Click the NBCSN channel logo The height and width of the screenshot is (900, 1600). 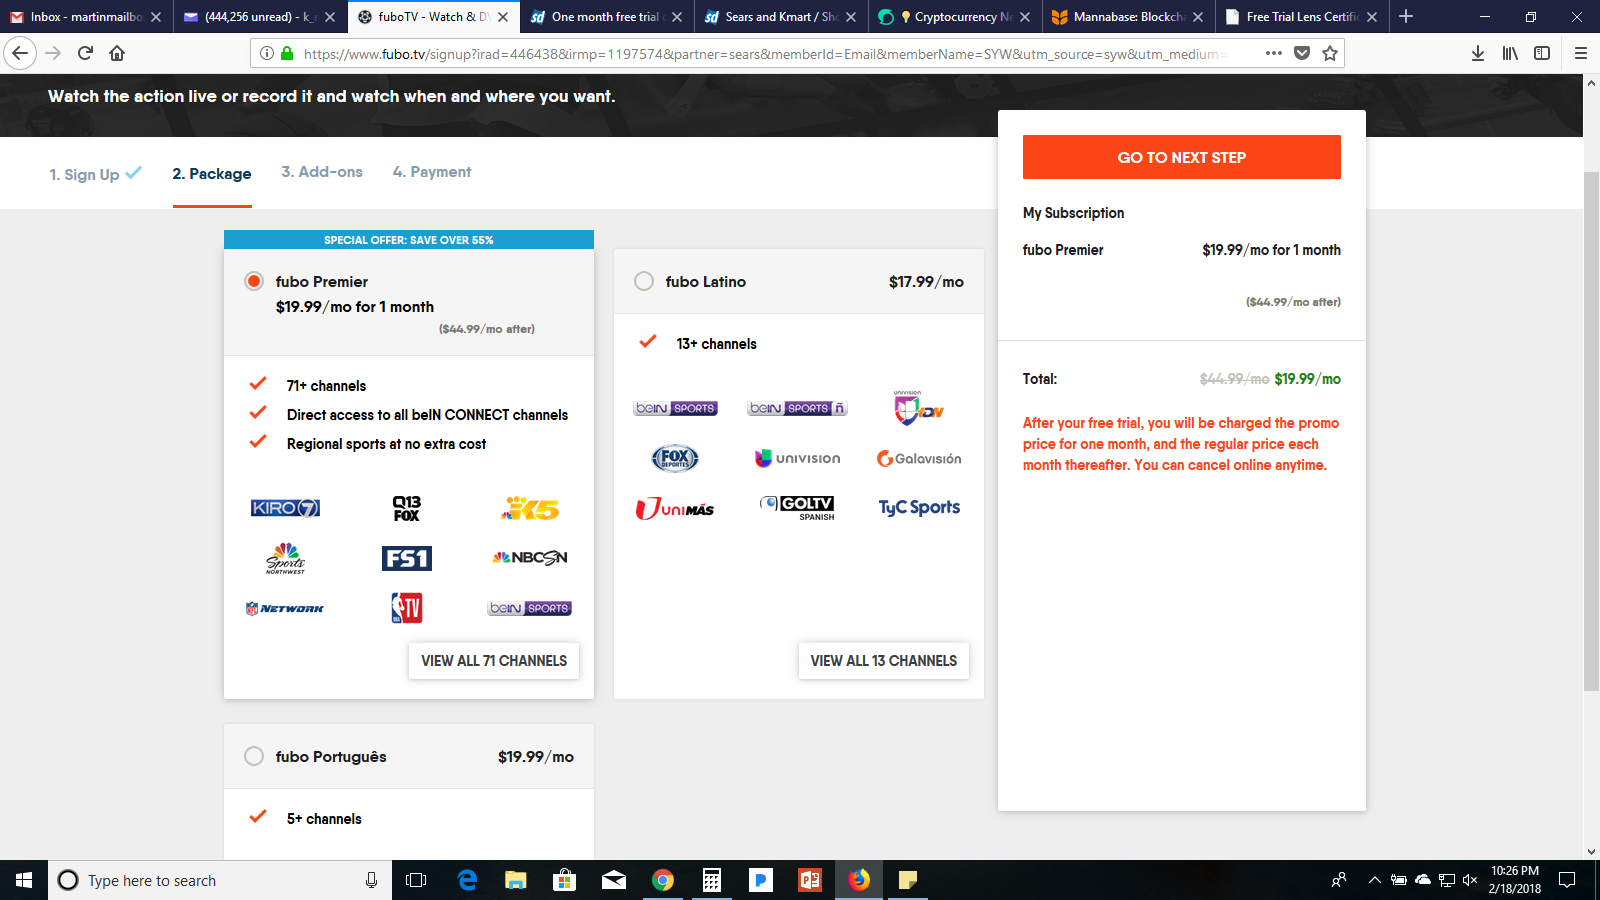pos(529,558)
